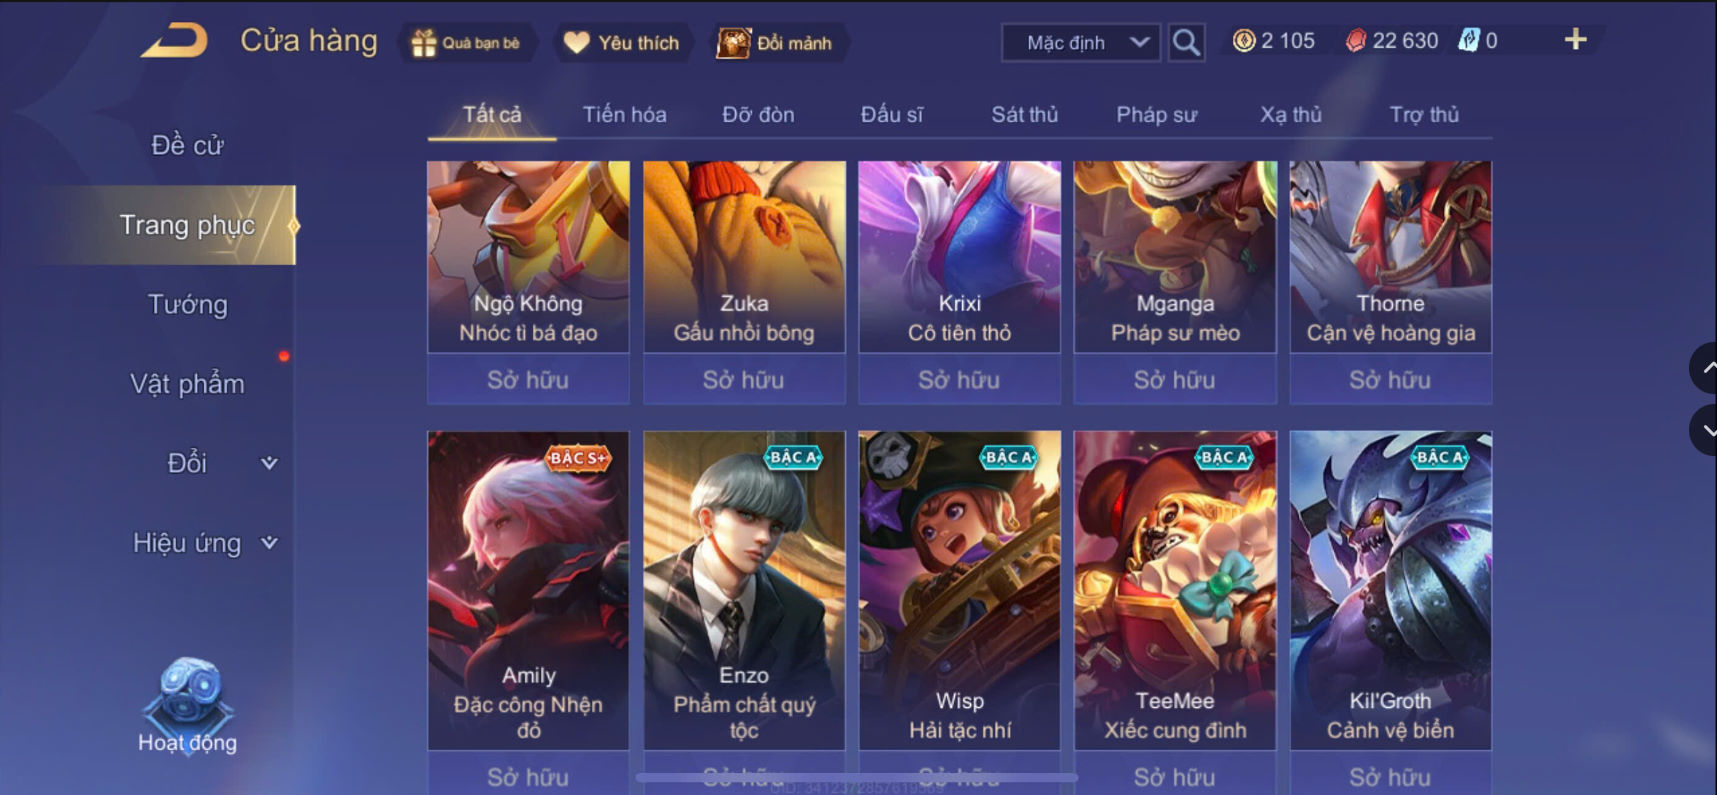Open Amily Đặc công Nhện đỏ skin card

coord(528,590)
